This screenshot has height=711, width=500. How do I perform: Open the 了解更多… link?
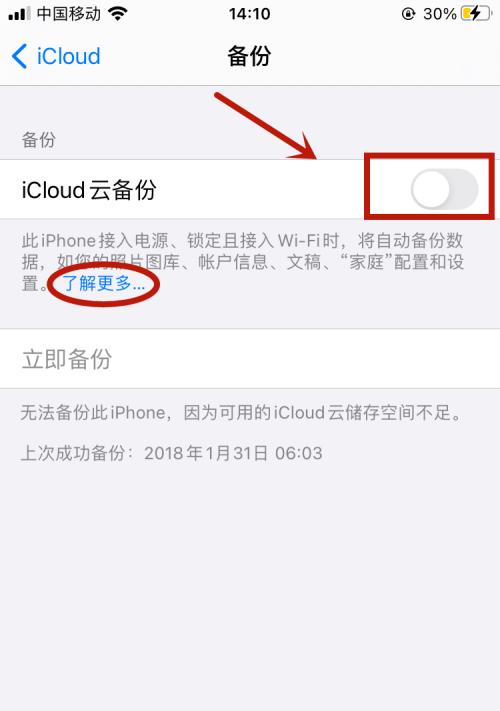(x=103, y=283)
